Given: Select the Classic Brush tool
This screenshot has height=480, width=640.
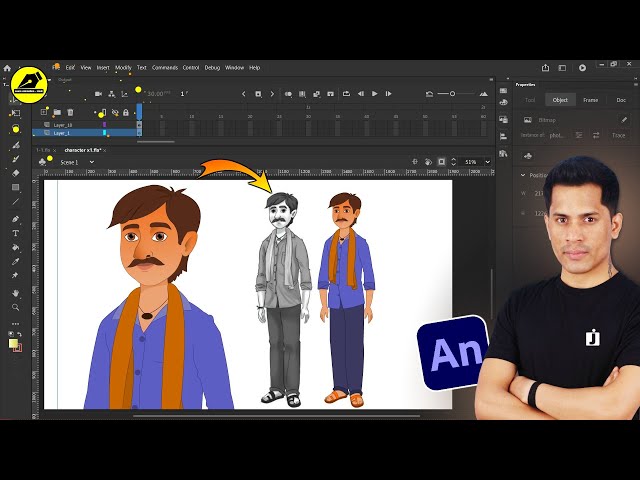Looking at the screenshot, I should 16,159.
